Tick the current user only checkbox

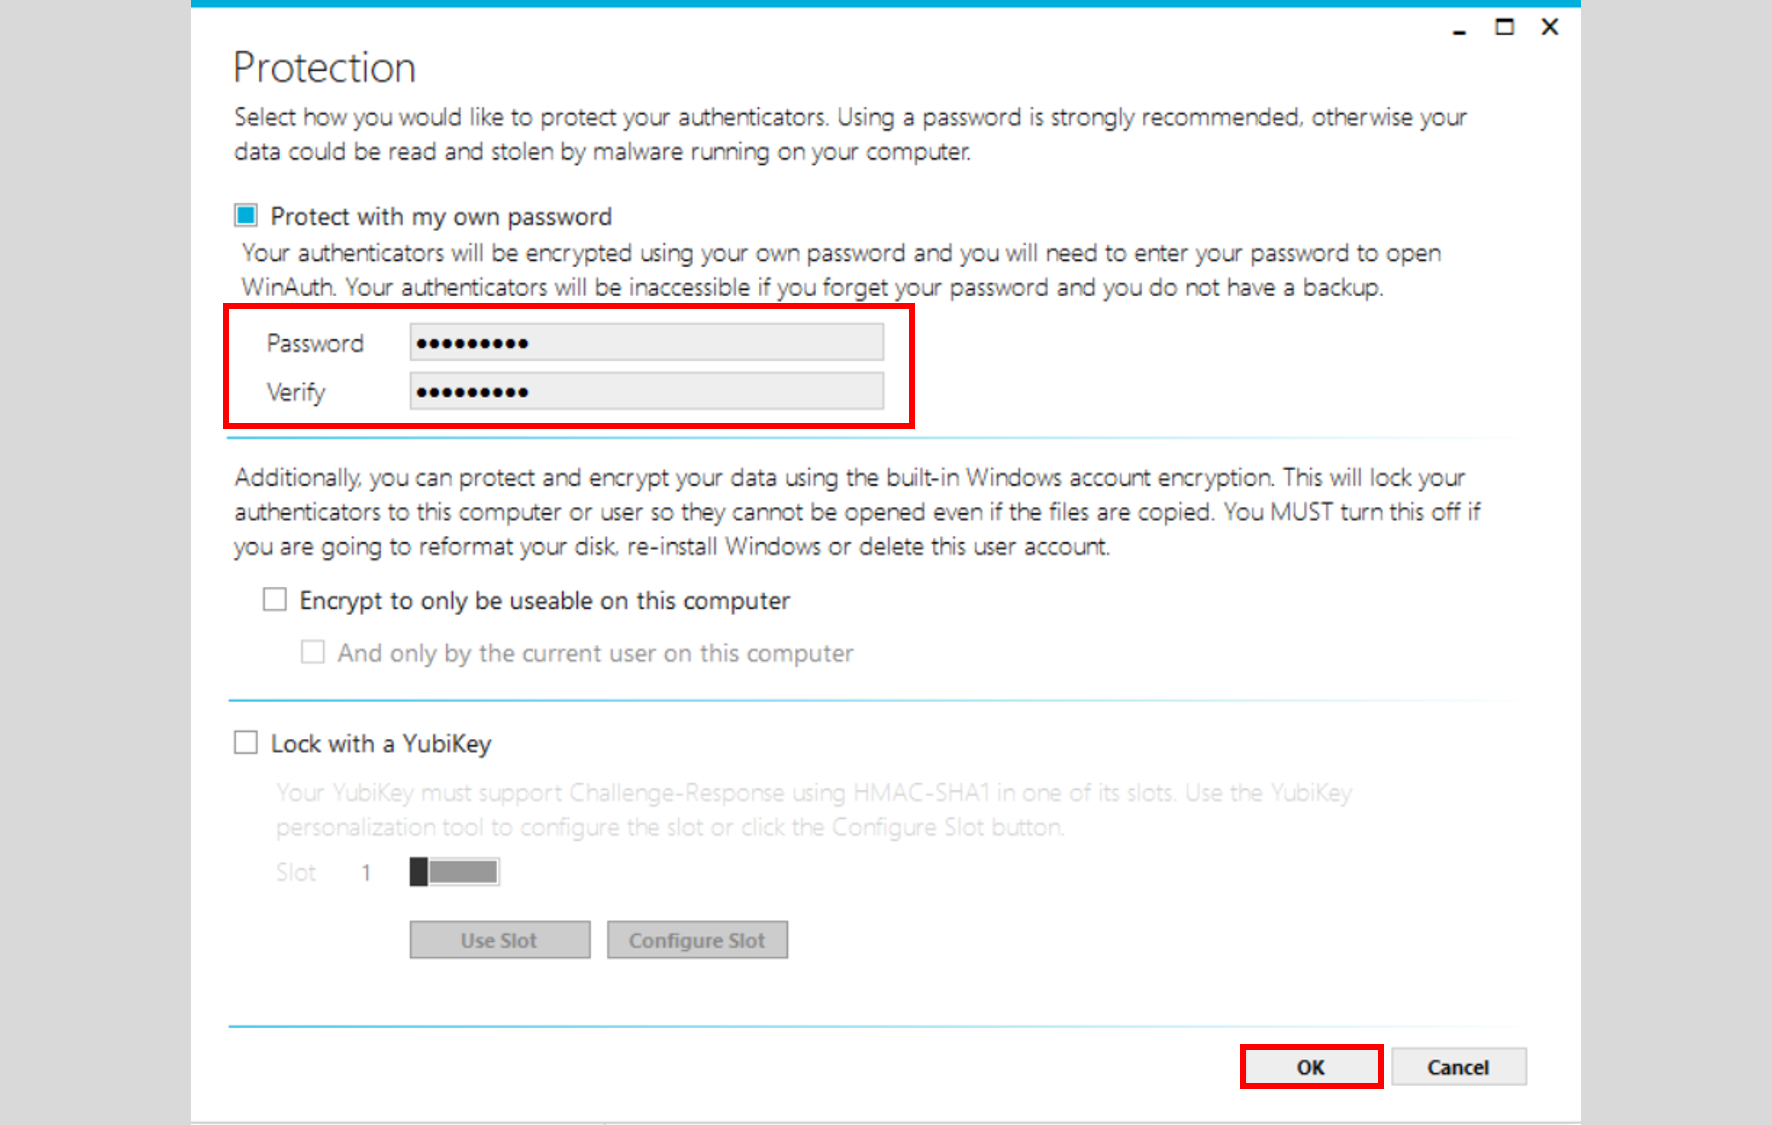pos(313,653)
